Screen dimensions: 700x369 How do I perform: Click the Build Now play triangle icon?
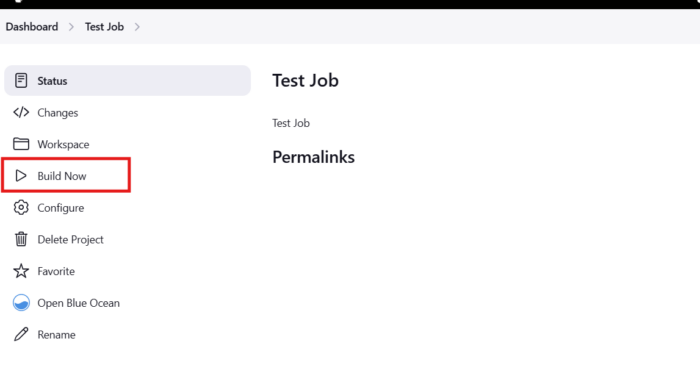(x=21, y=176)
